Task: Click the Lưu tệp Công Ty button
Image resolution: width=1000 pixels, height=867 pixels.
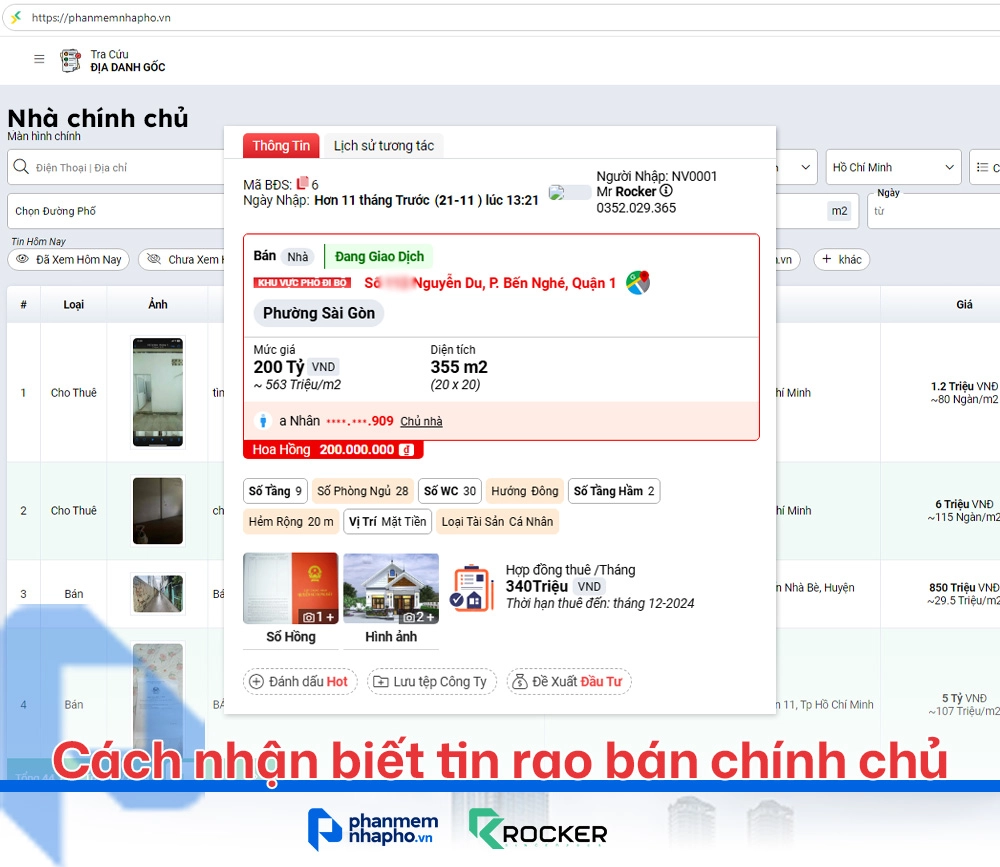Action: pos(431,681)
